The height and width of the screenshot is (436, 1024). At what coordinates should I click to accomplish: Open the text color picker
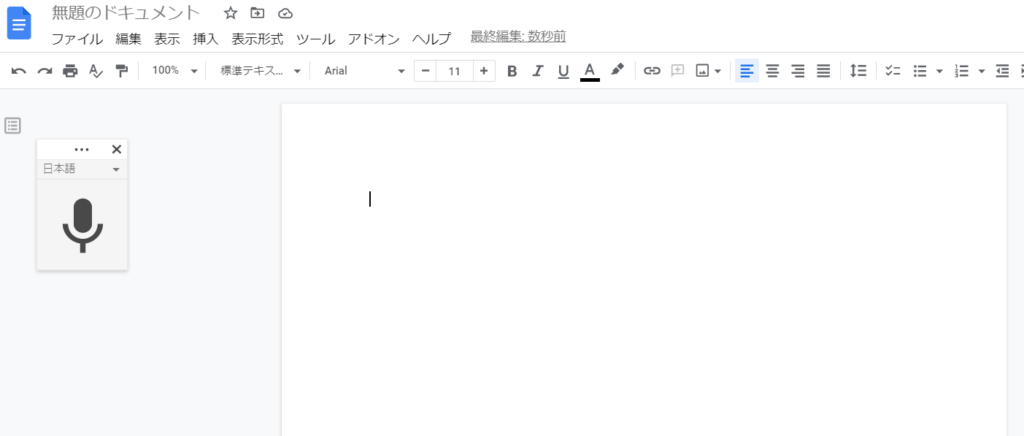pyautogui.click(x=590, y=71)
